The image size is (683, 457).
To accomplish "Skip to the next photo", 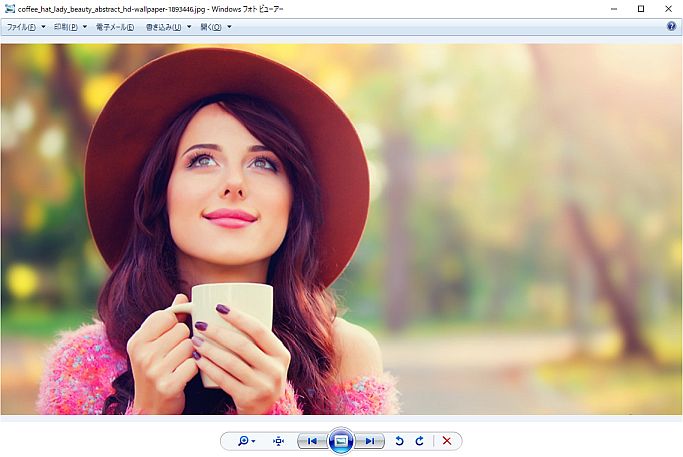I will [x=370, y=441].
